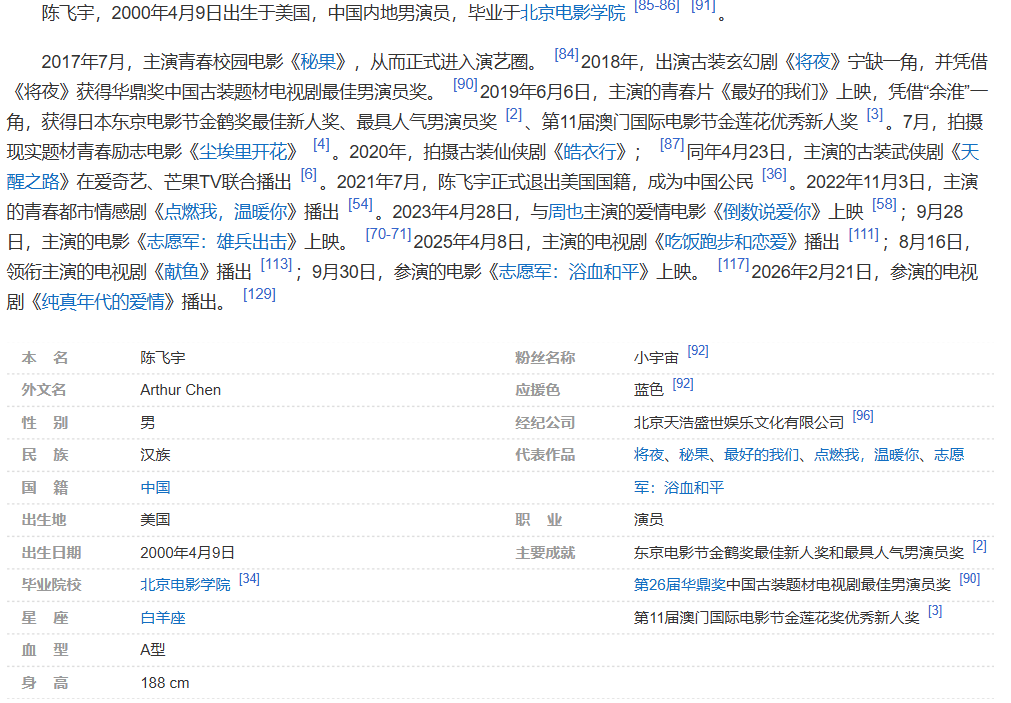Click reference [36] after 成为中国公民
1011x703 pixels.
pos(773,175)
